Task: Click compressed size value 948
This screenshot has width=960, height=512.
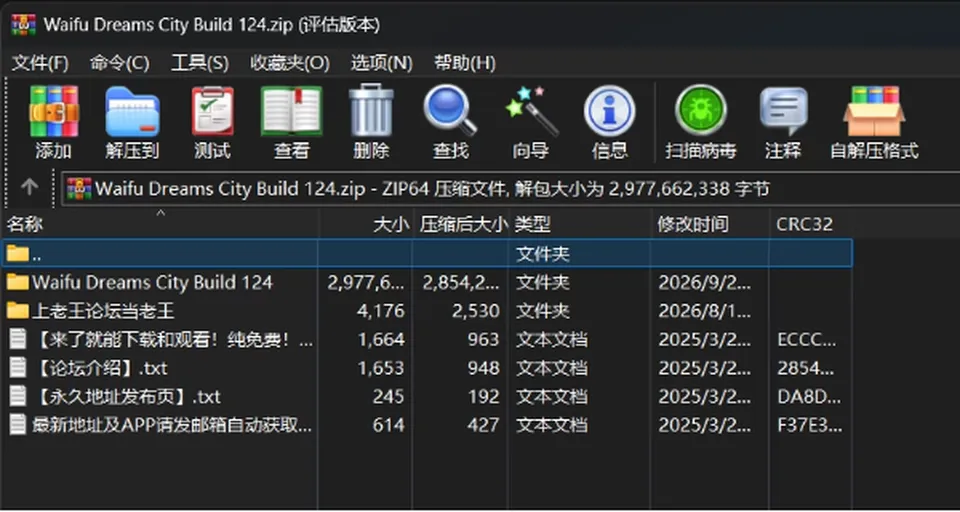Action: (x=484, y=368)
